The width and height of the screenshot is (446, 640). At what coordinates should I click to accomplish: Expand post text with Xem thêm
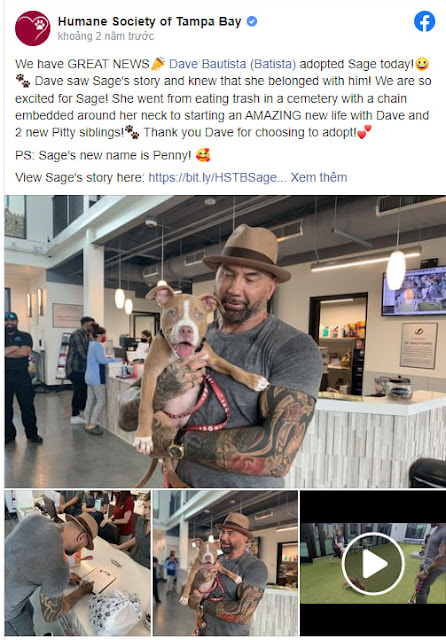tap(319, 178)
